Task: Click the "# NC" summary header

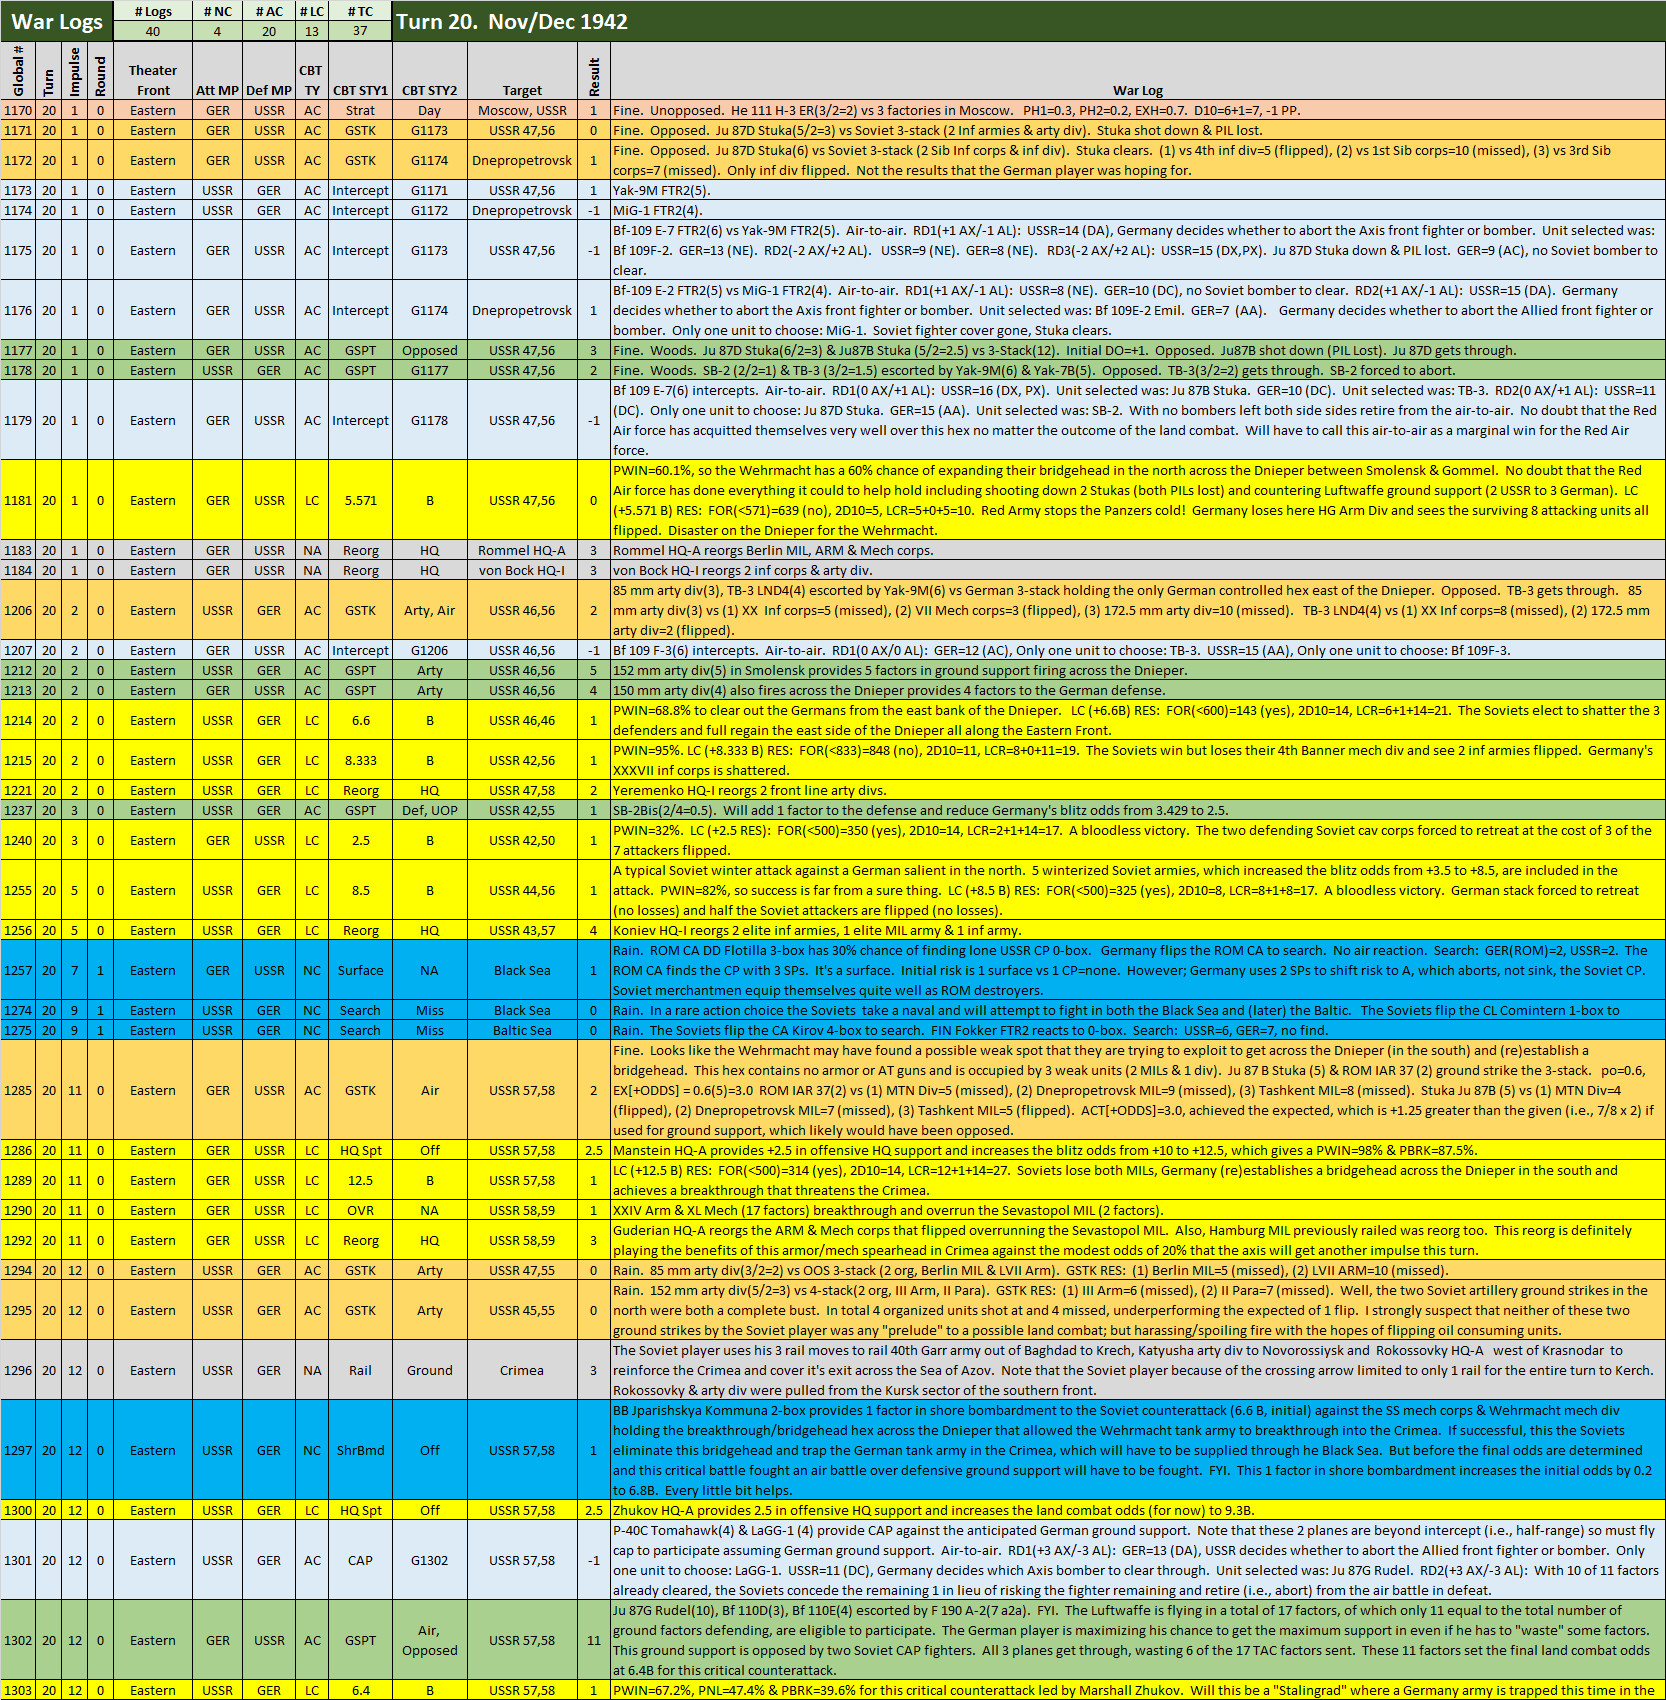Action: point(218,11)
